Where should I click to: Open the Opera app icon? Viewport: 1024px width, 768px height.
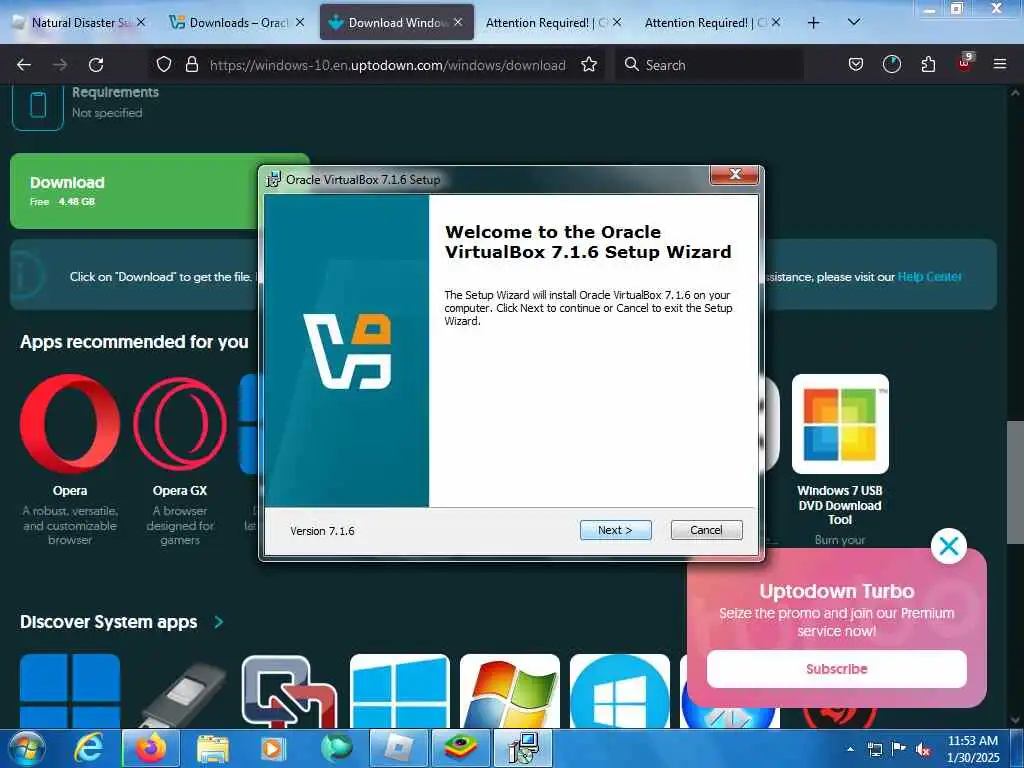[x=70, y=424]
